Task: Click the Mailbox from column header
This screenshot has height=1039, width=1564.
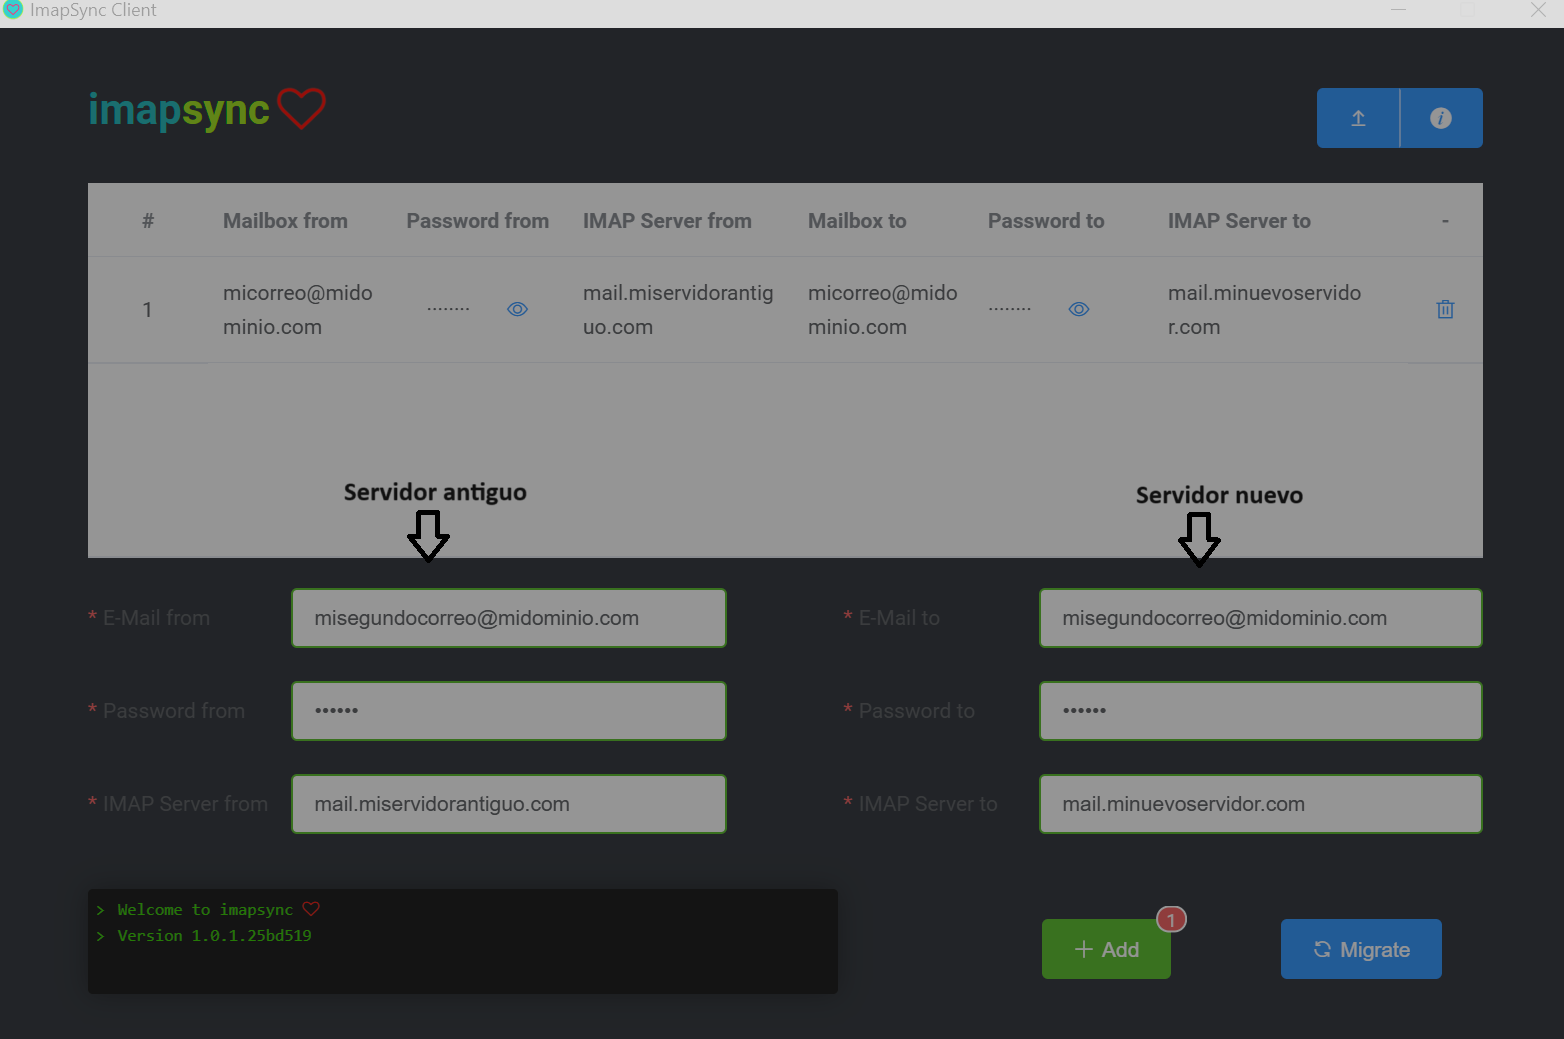Action: point(285,221)
